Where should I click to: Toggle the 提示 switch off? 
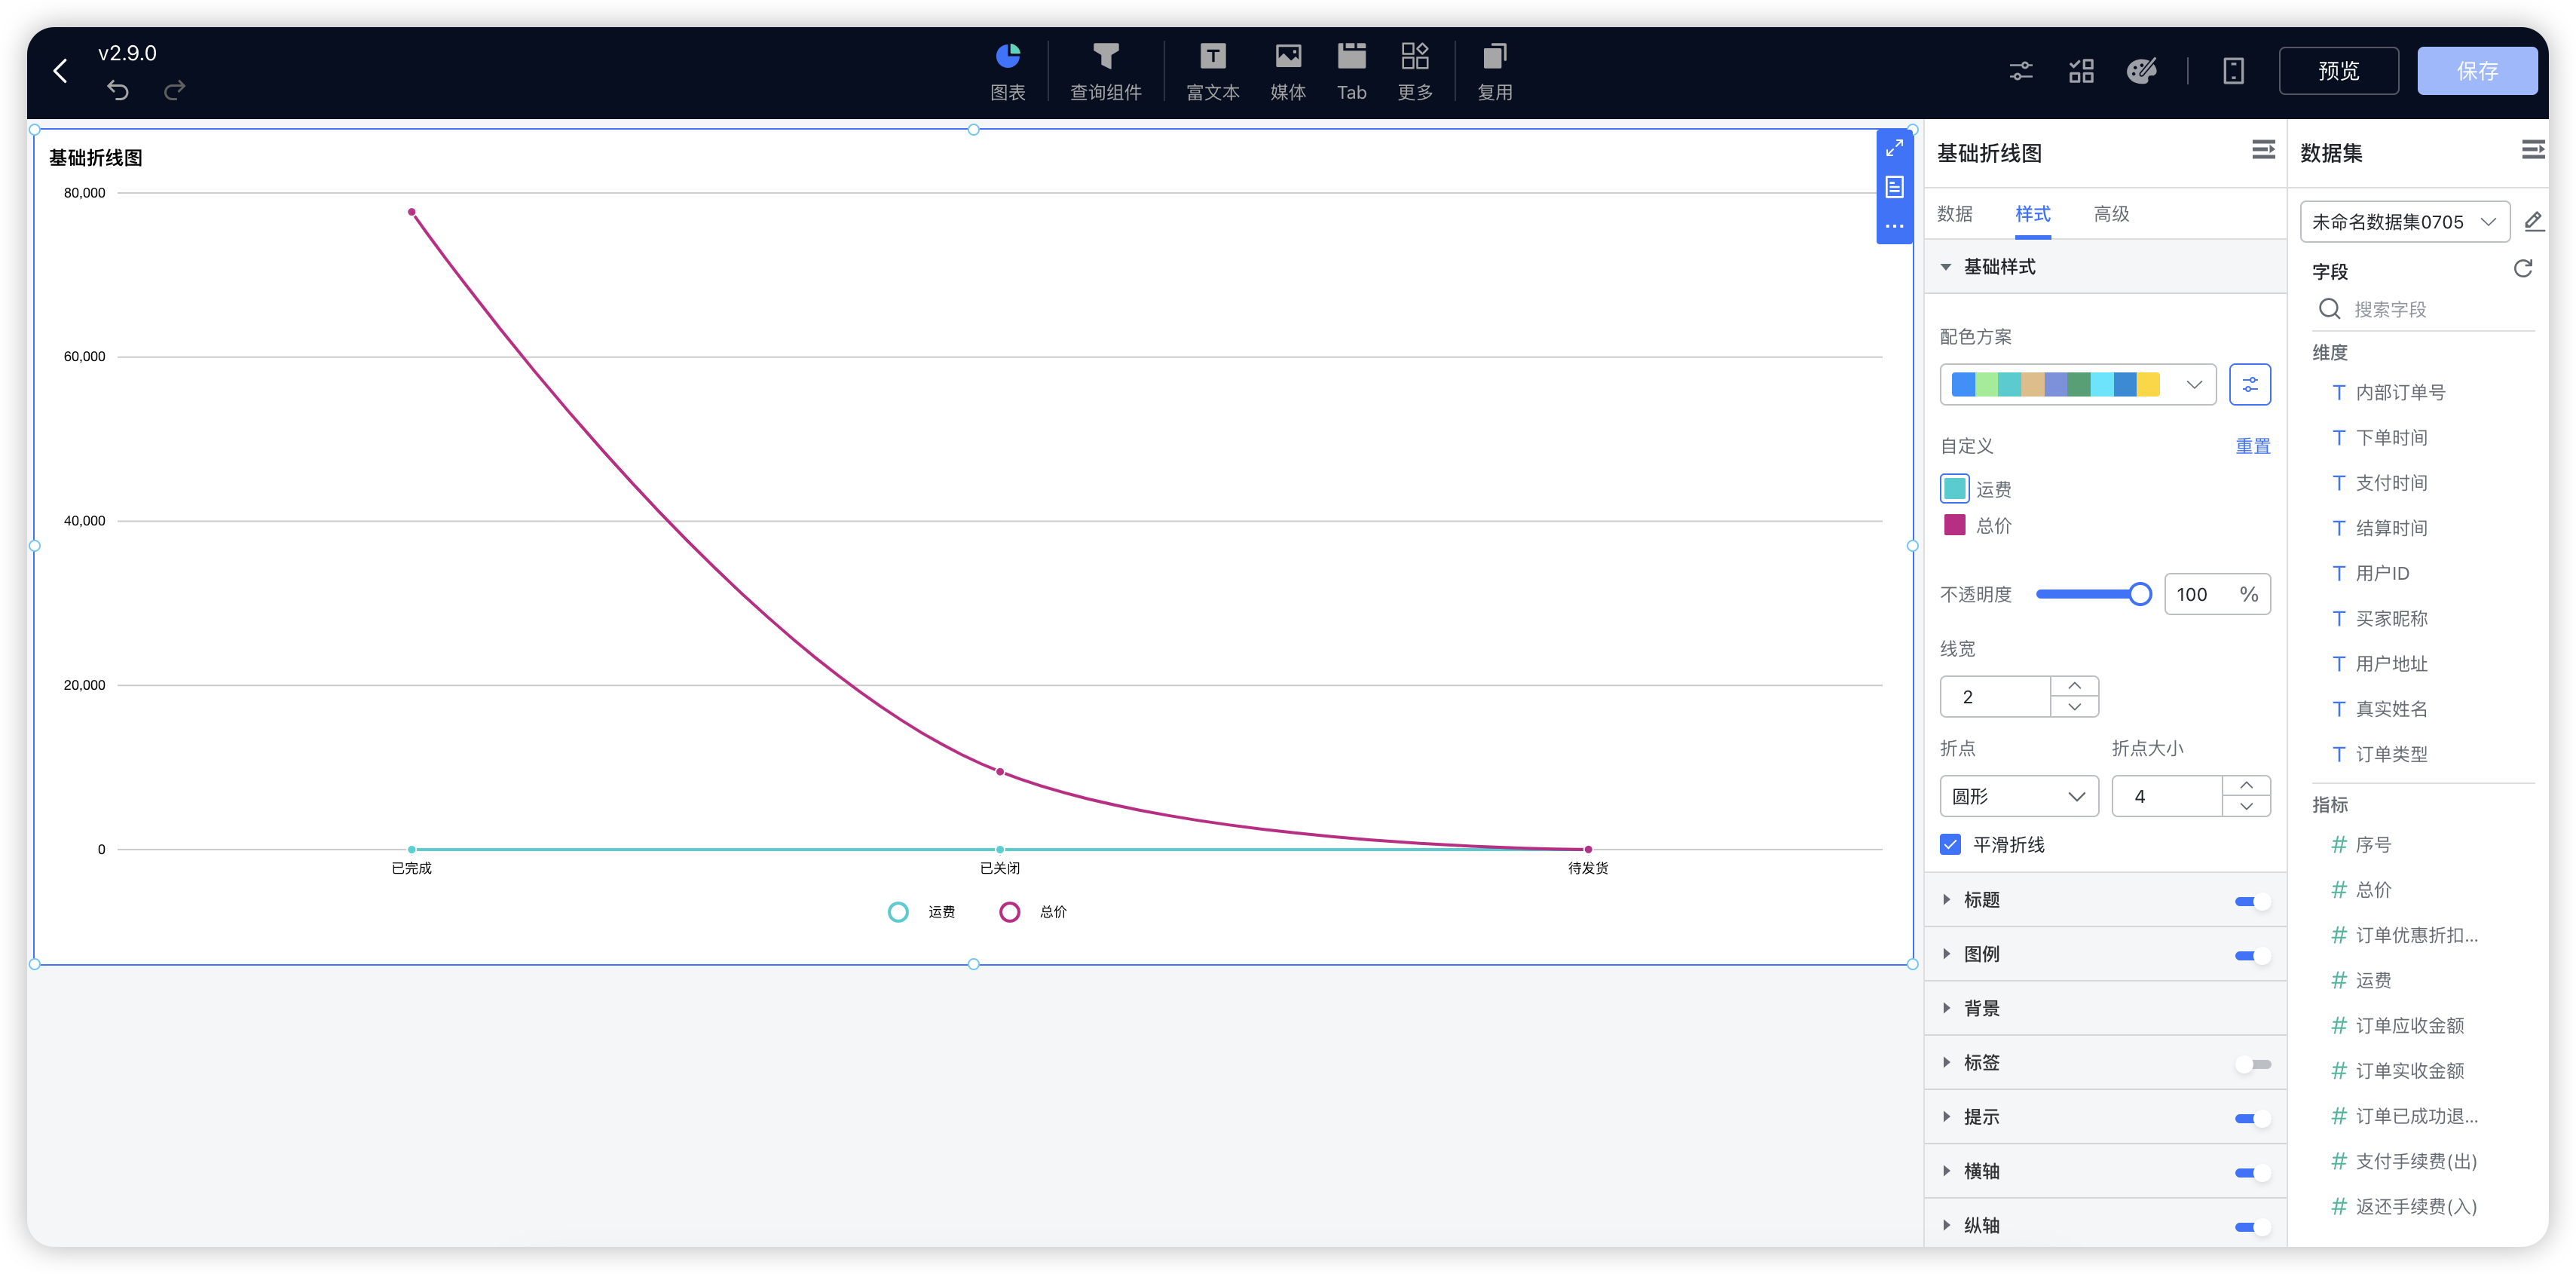2252,1118
